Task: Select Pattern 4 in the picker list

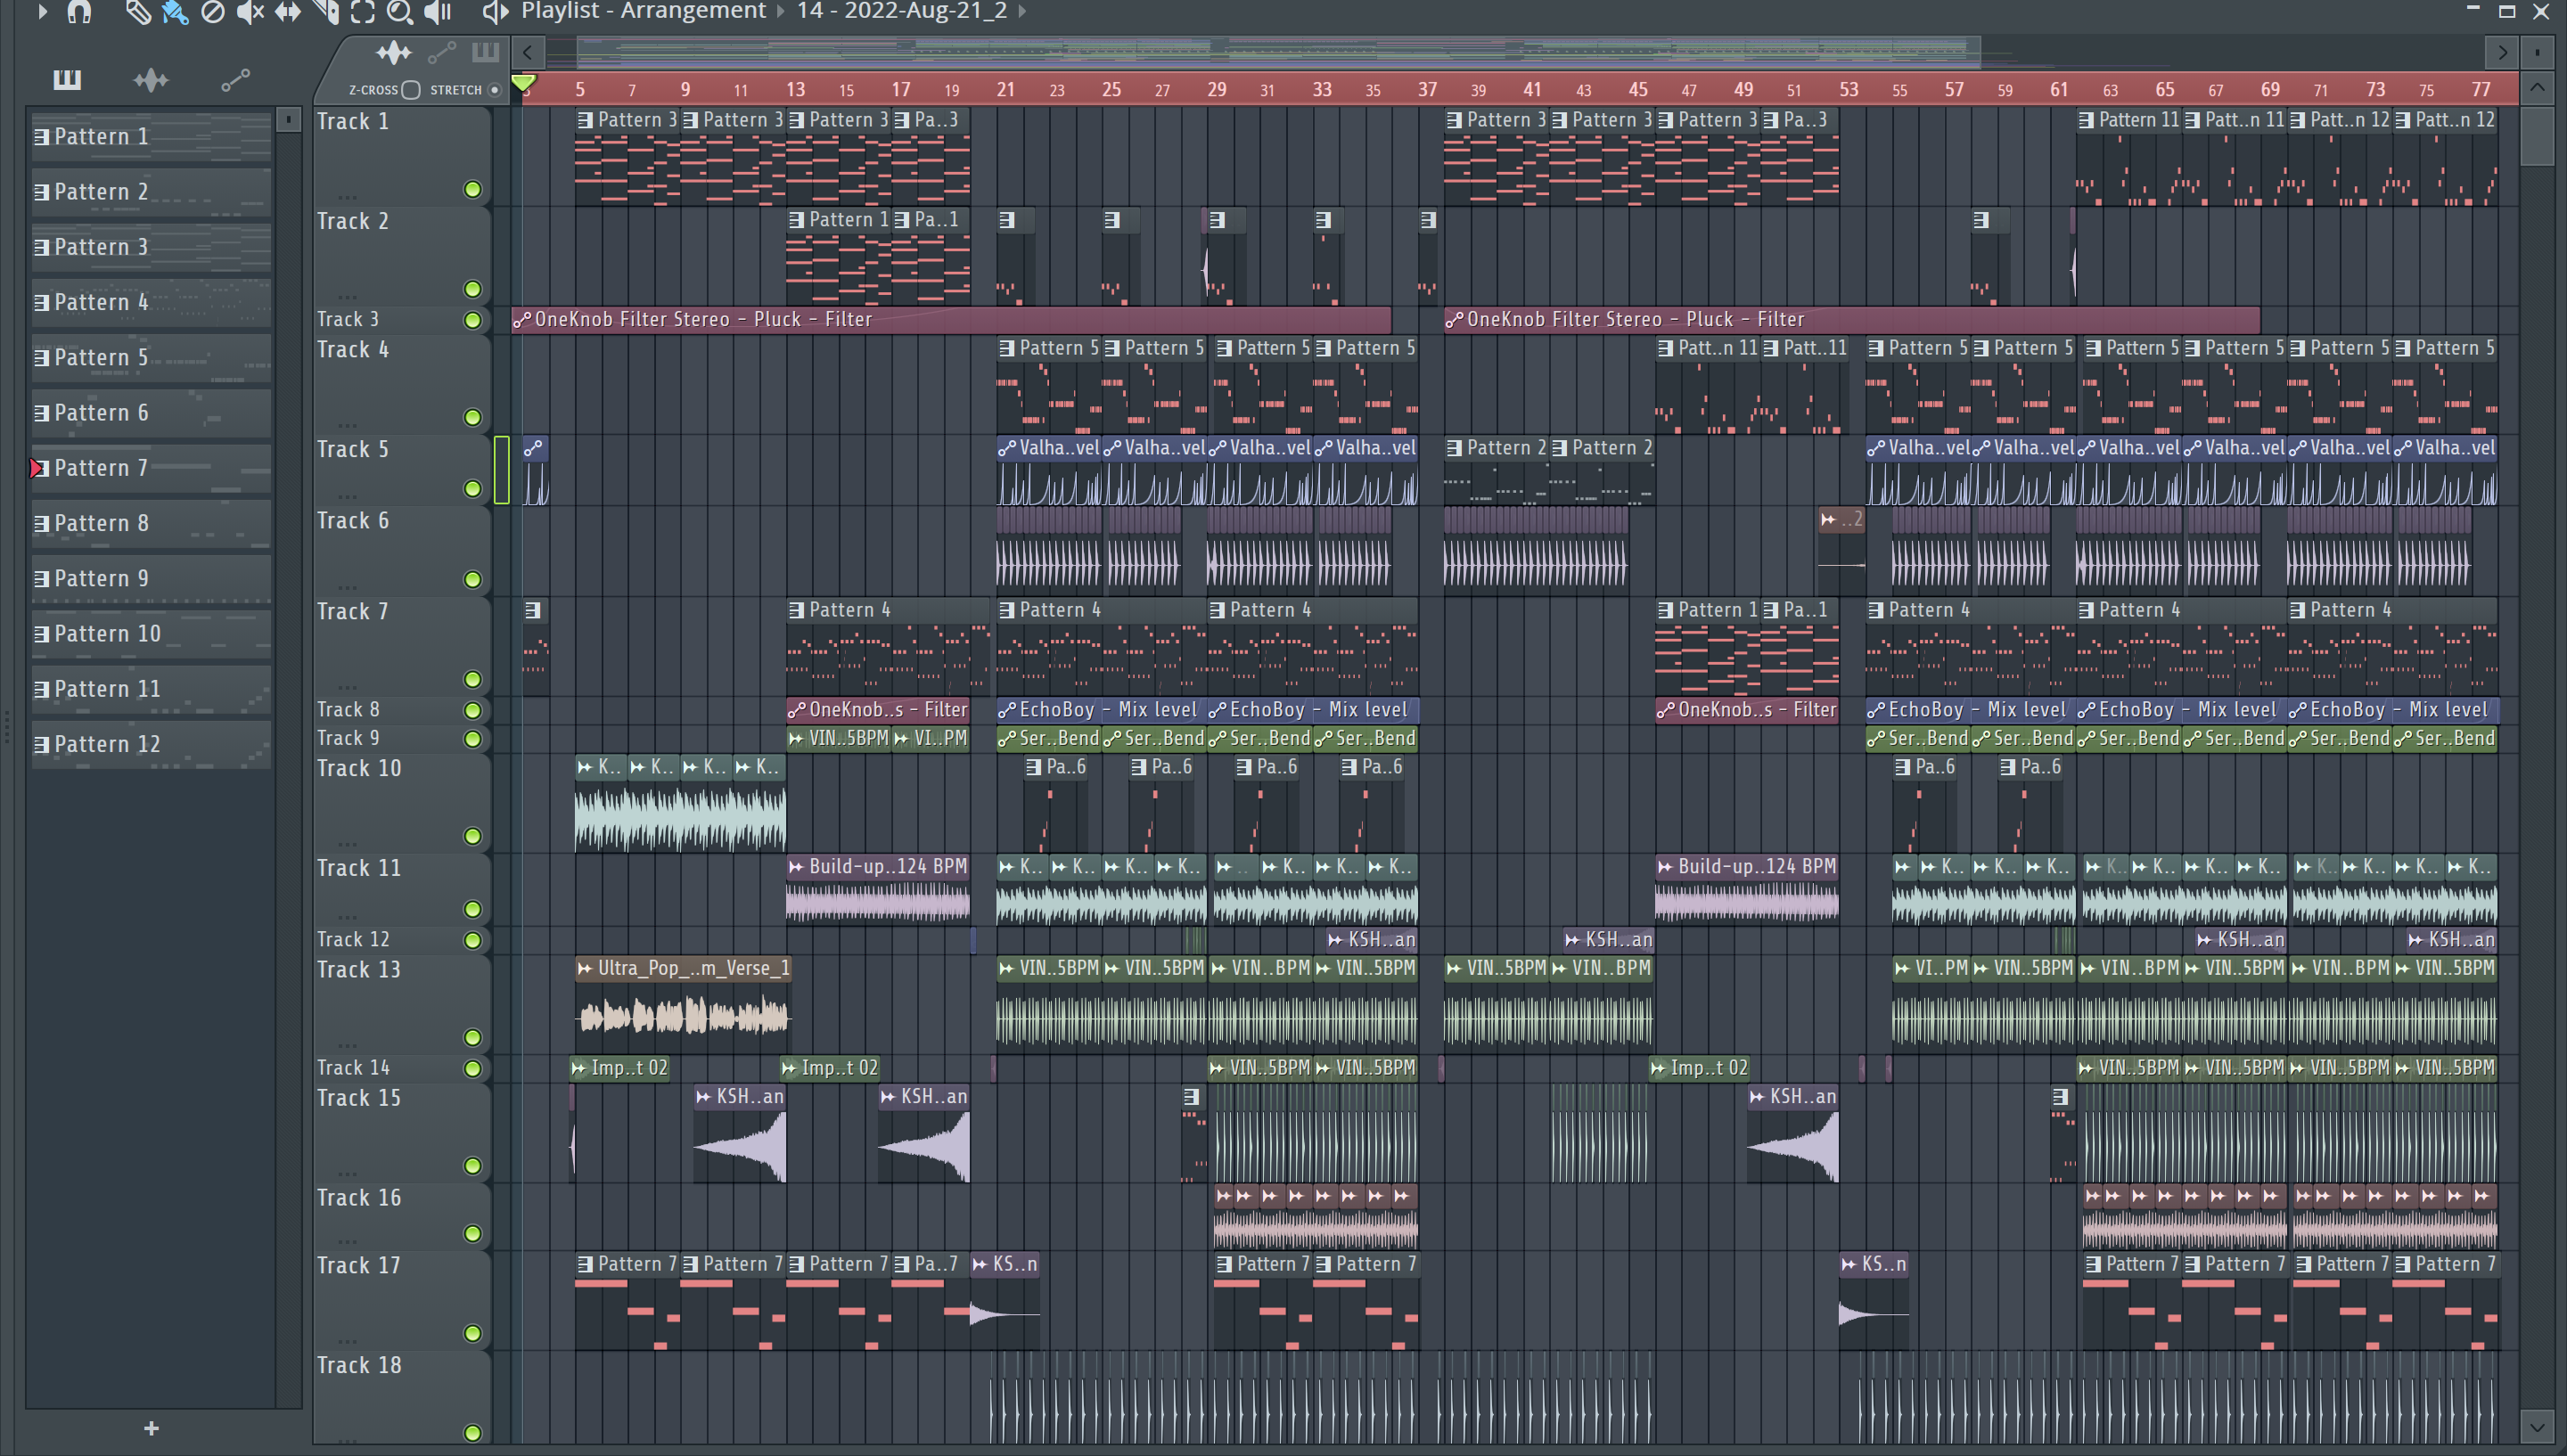Action: [x=152, y=302]
